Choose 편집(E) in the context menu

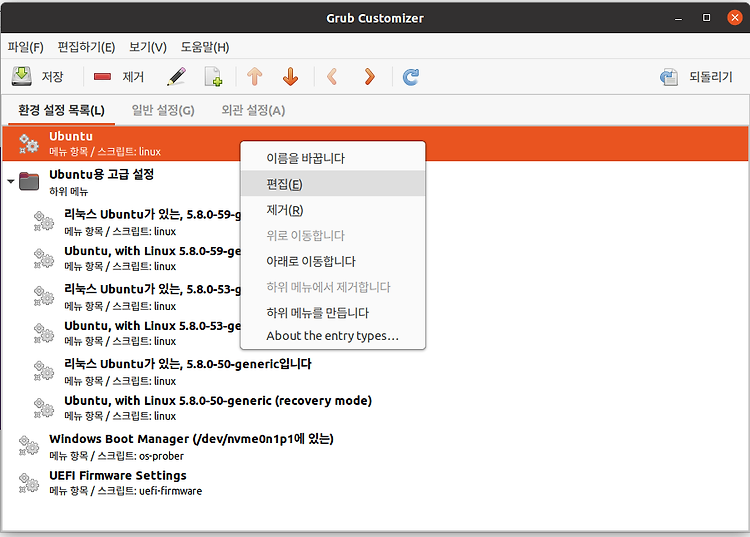(333, 184)
